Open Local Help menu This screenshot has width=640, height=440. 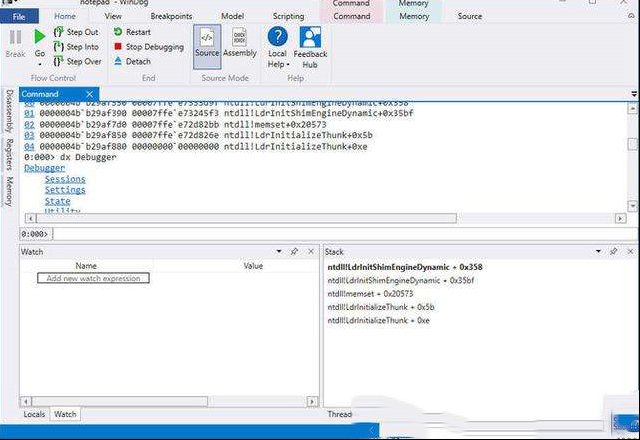click(278, 48)
